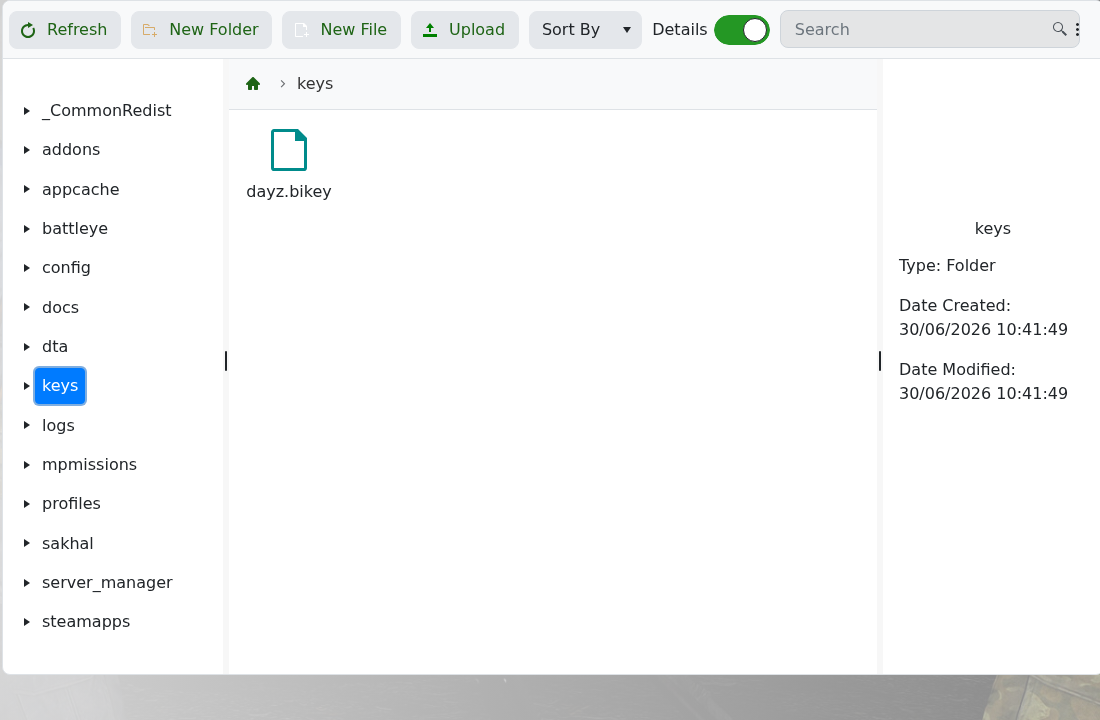Expand the sakhal folder arrow
Screen dimensions: 1100x720
pyautogui.click(x=27, y=543)
